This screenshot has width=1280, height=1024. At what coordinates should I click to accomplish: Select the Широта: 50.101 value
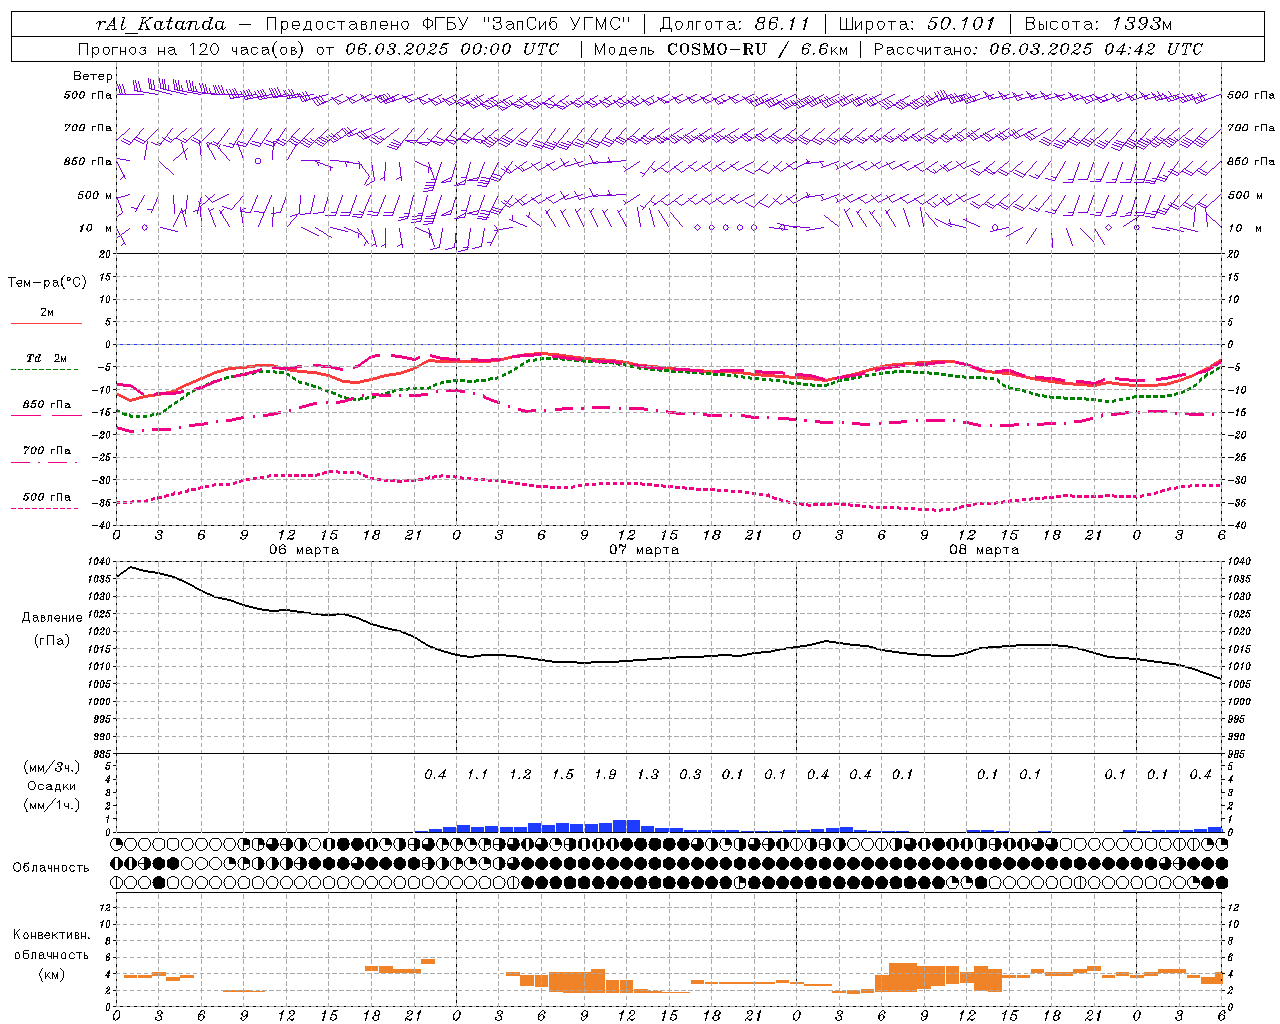(x=916, y=24)
